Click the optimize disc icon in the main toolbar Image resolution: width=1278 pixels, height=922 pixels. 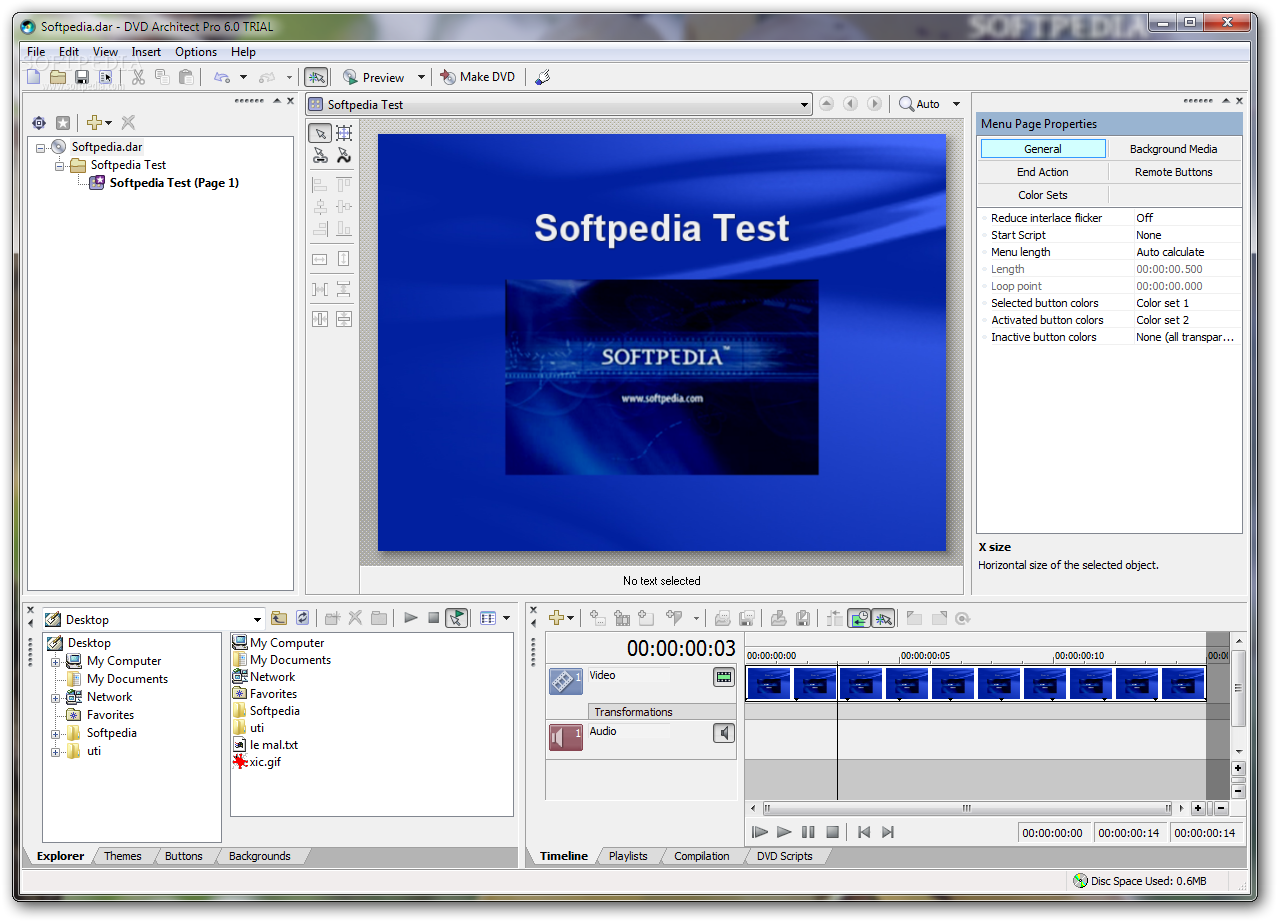click(x=543, y=77)
